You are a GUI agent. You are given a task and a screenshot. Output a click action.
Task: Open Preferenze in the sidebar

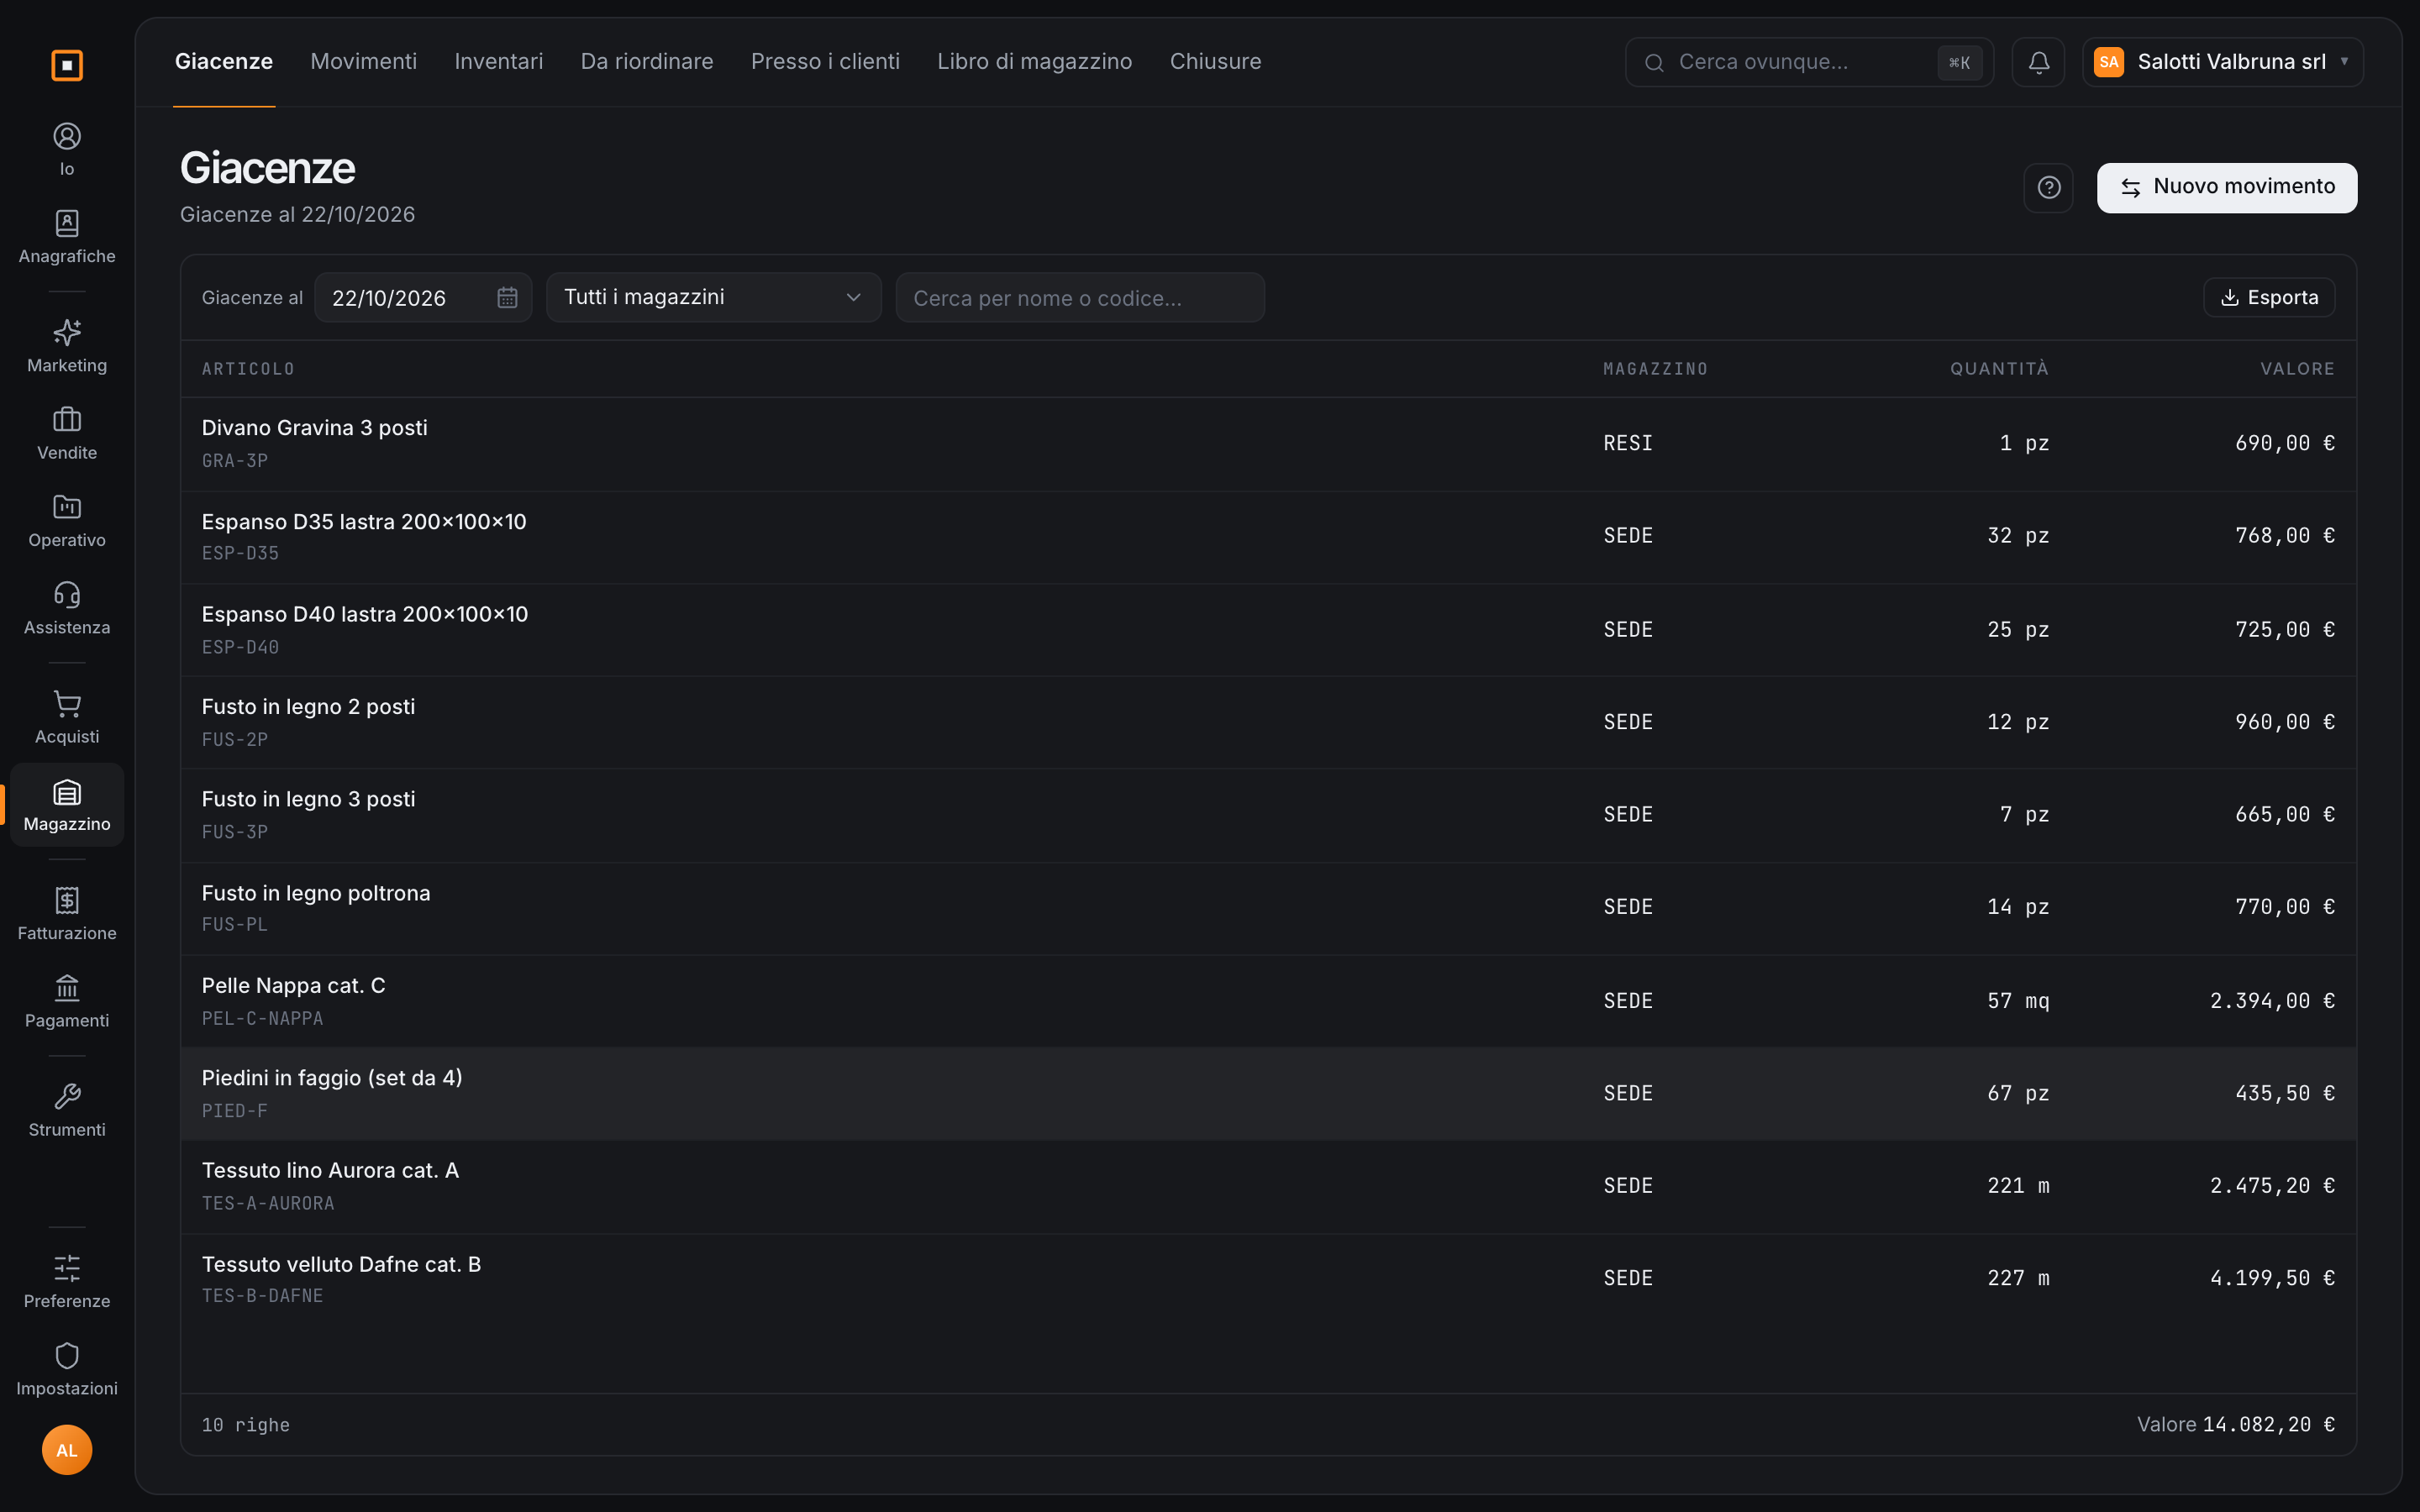pos(67,1282)
